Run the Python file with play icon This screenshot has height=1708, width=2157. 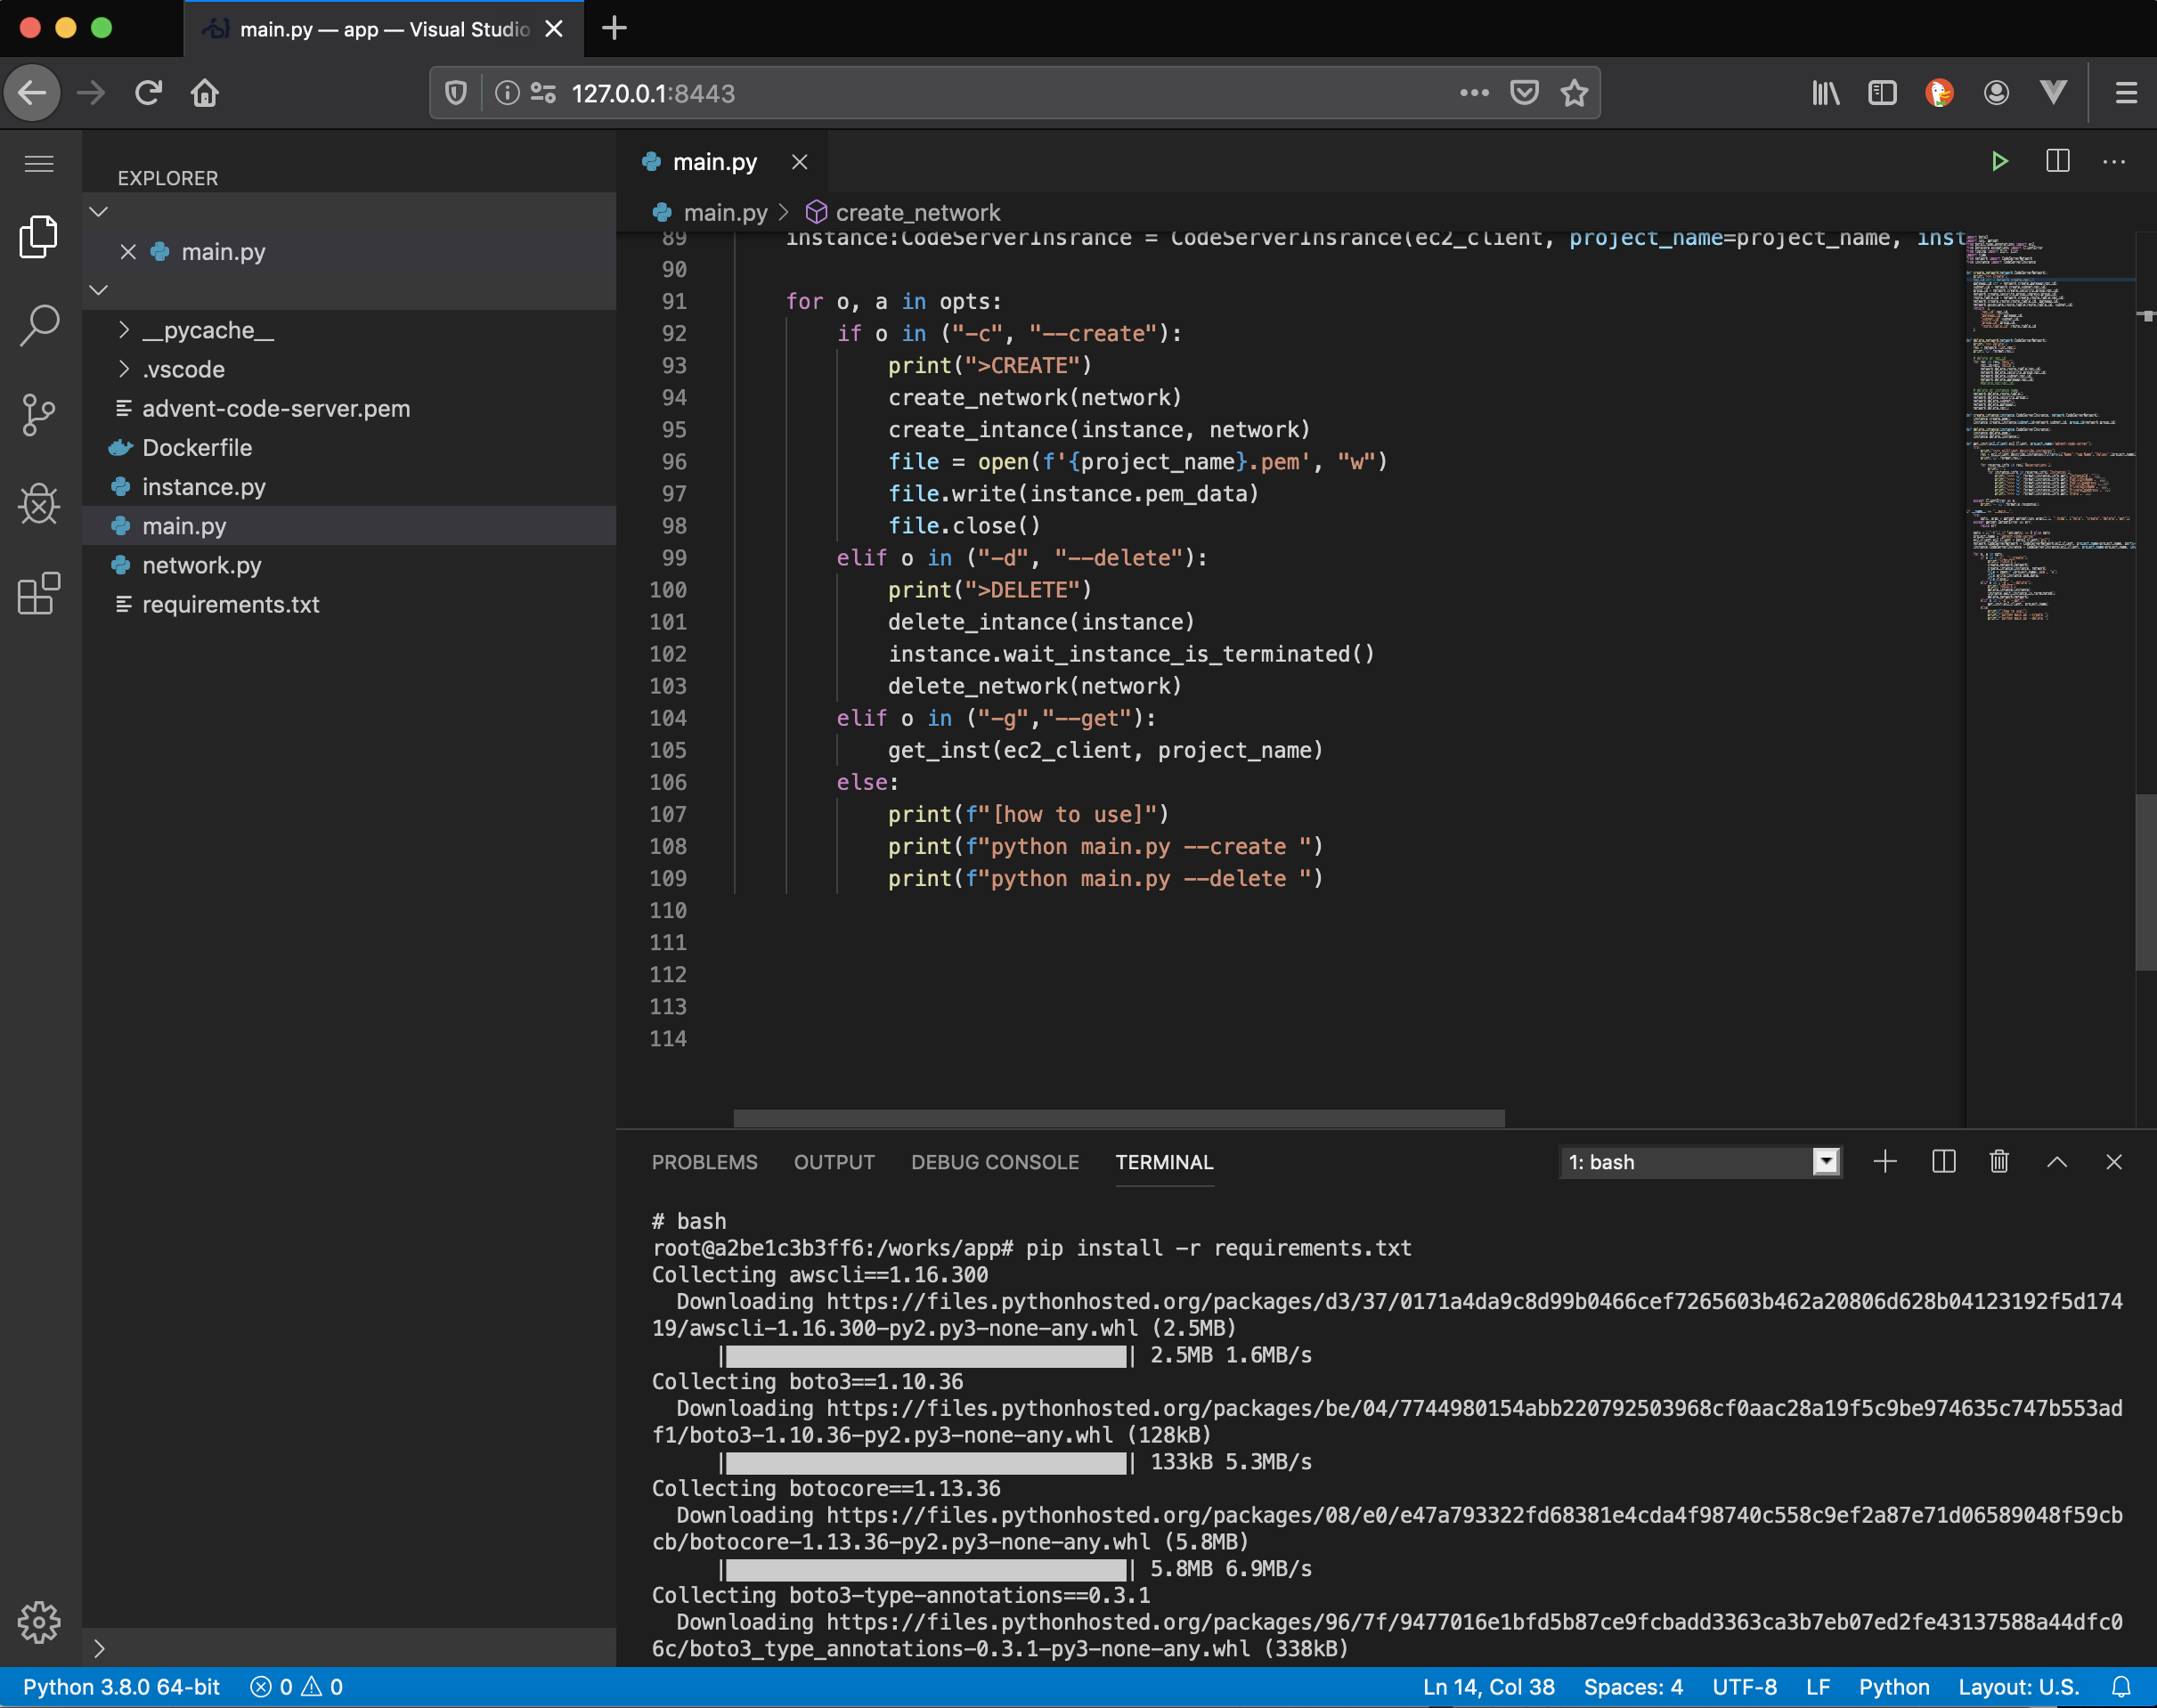pyautogui.click(x=1999, y=161)
